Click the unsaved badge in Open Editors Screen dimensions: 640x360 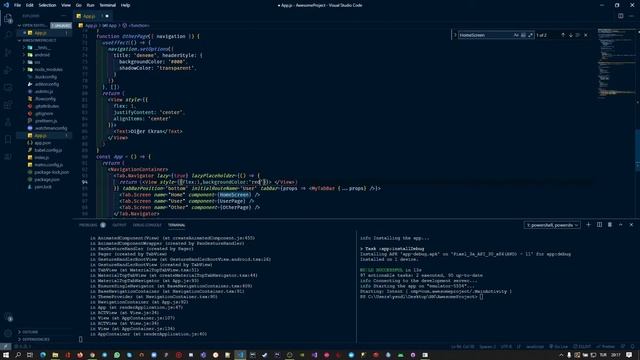pyautogui.click(x=61, y=25)
